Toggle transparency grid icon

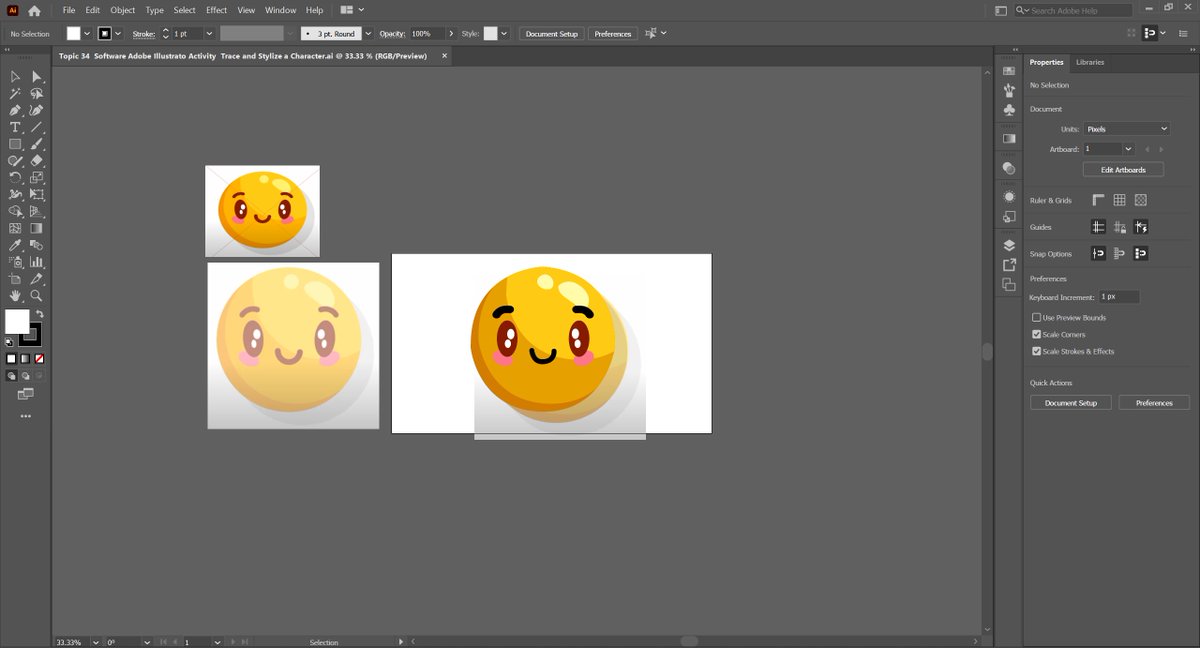pos(1140,200)
